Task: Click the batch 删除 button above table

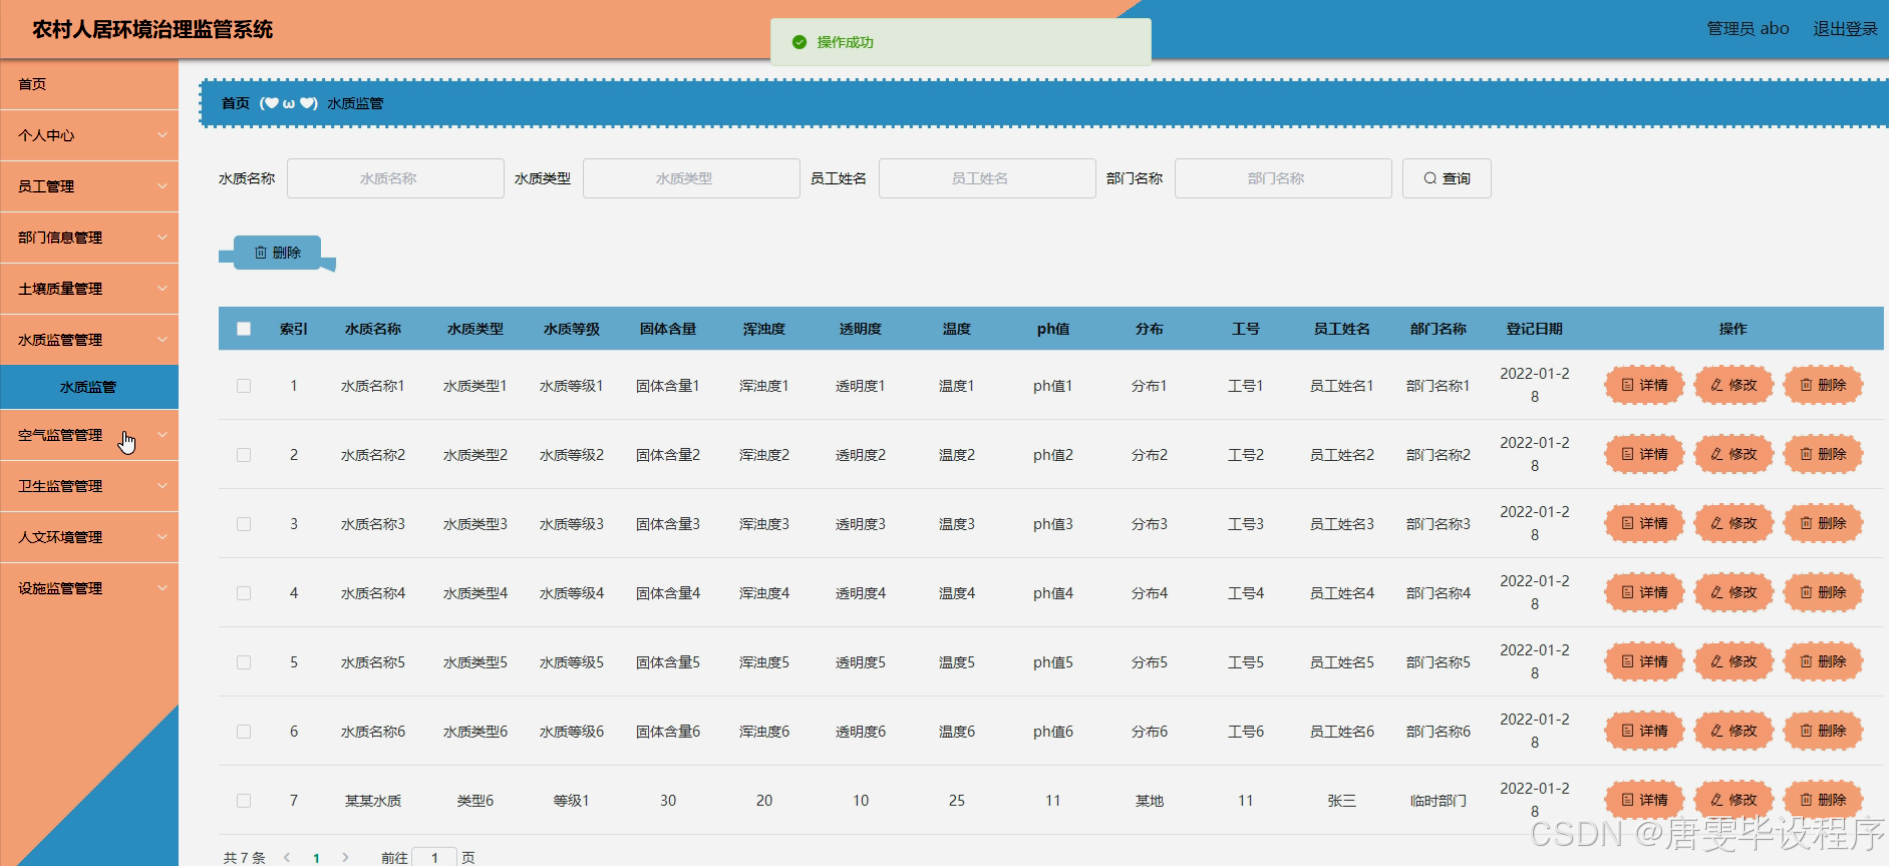Action: (x=277, y=252)
